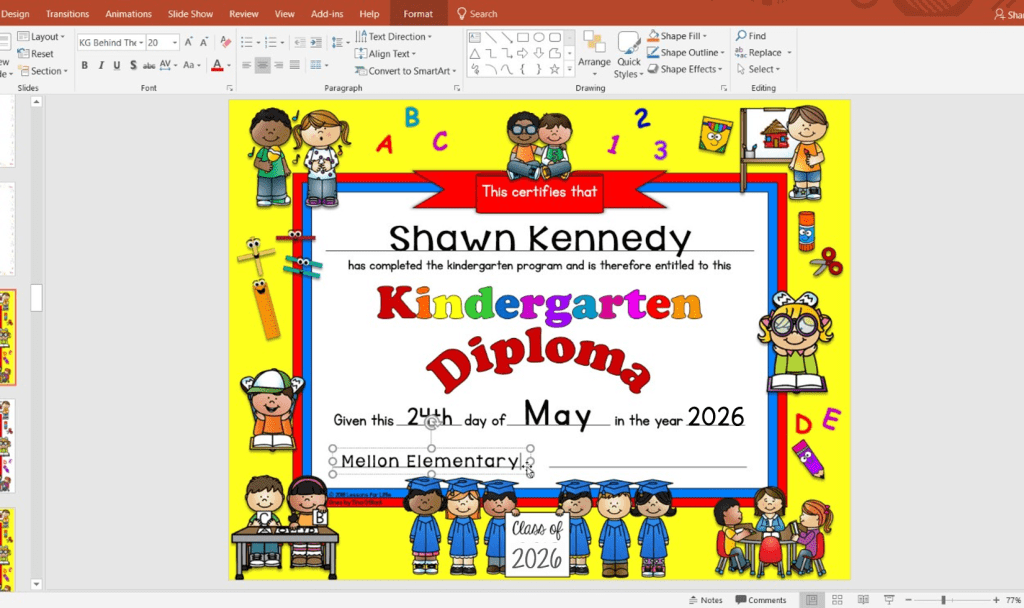Screen dimensions: 1024x608
Task: Switch to Reading View
Action: point(863,600)
